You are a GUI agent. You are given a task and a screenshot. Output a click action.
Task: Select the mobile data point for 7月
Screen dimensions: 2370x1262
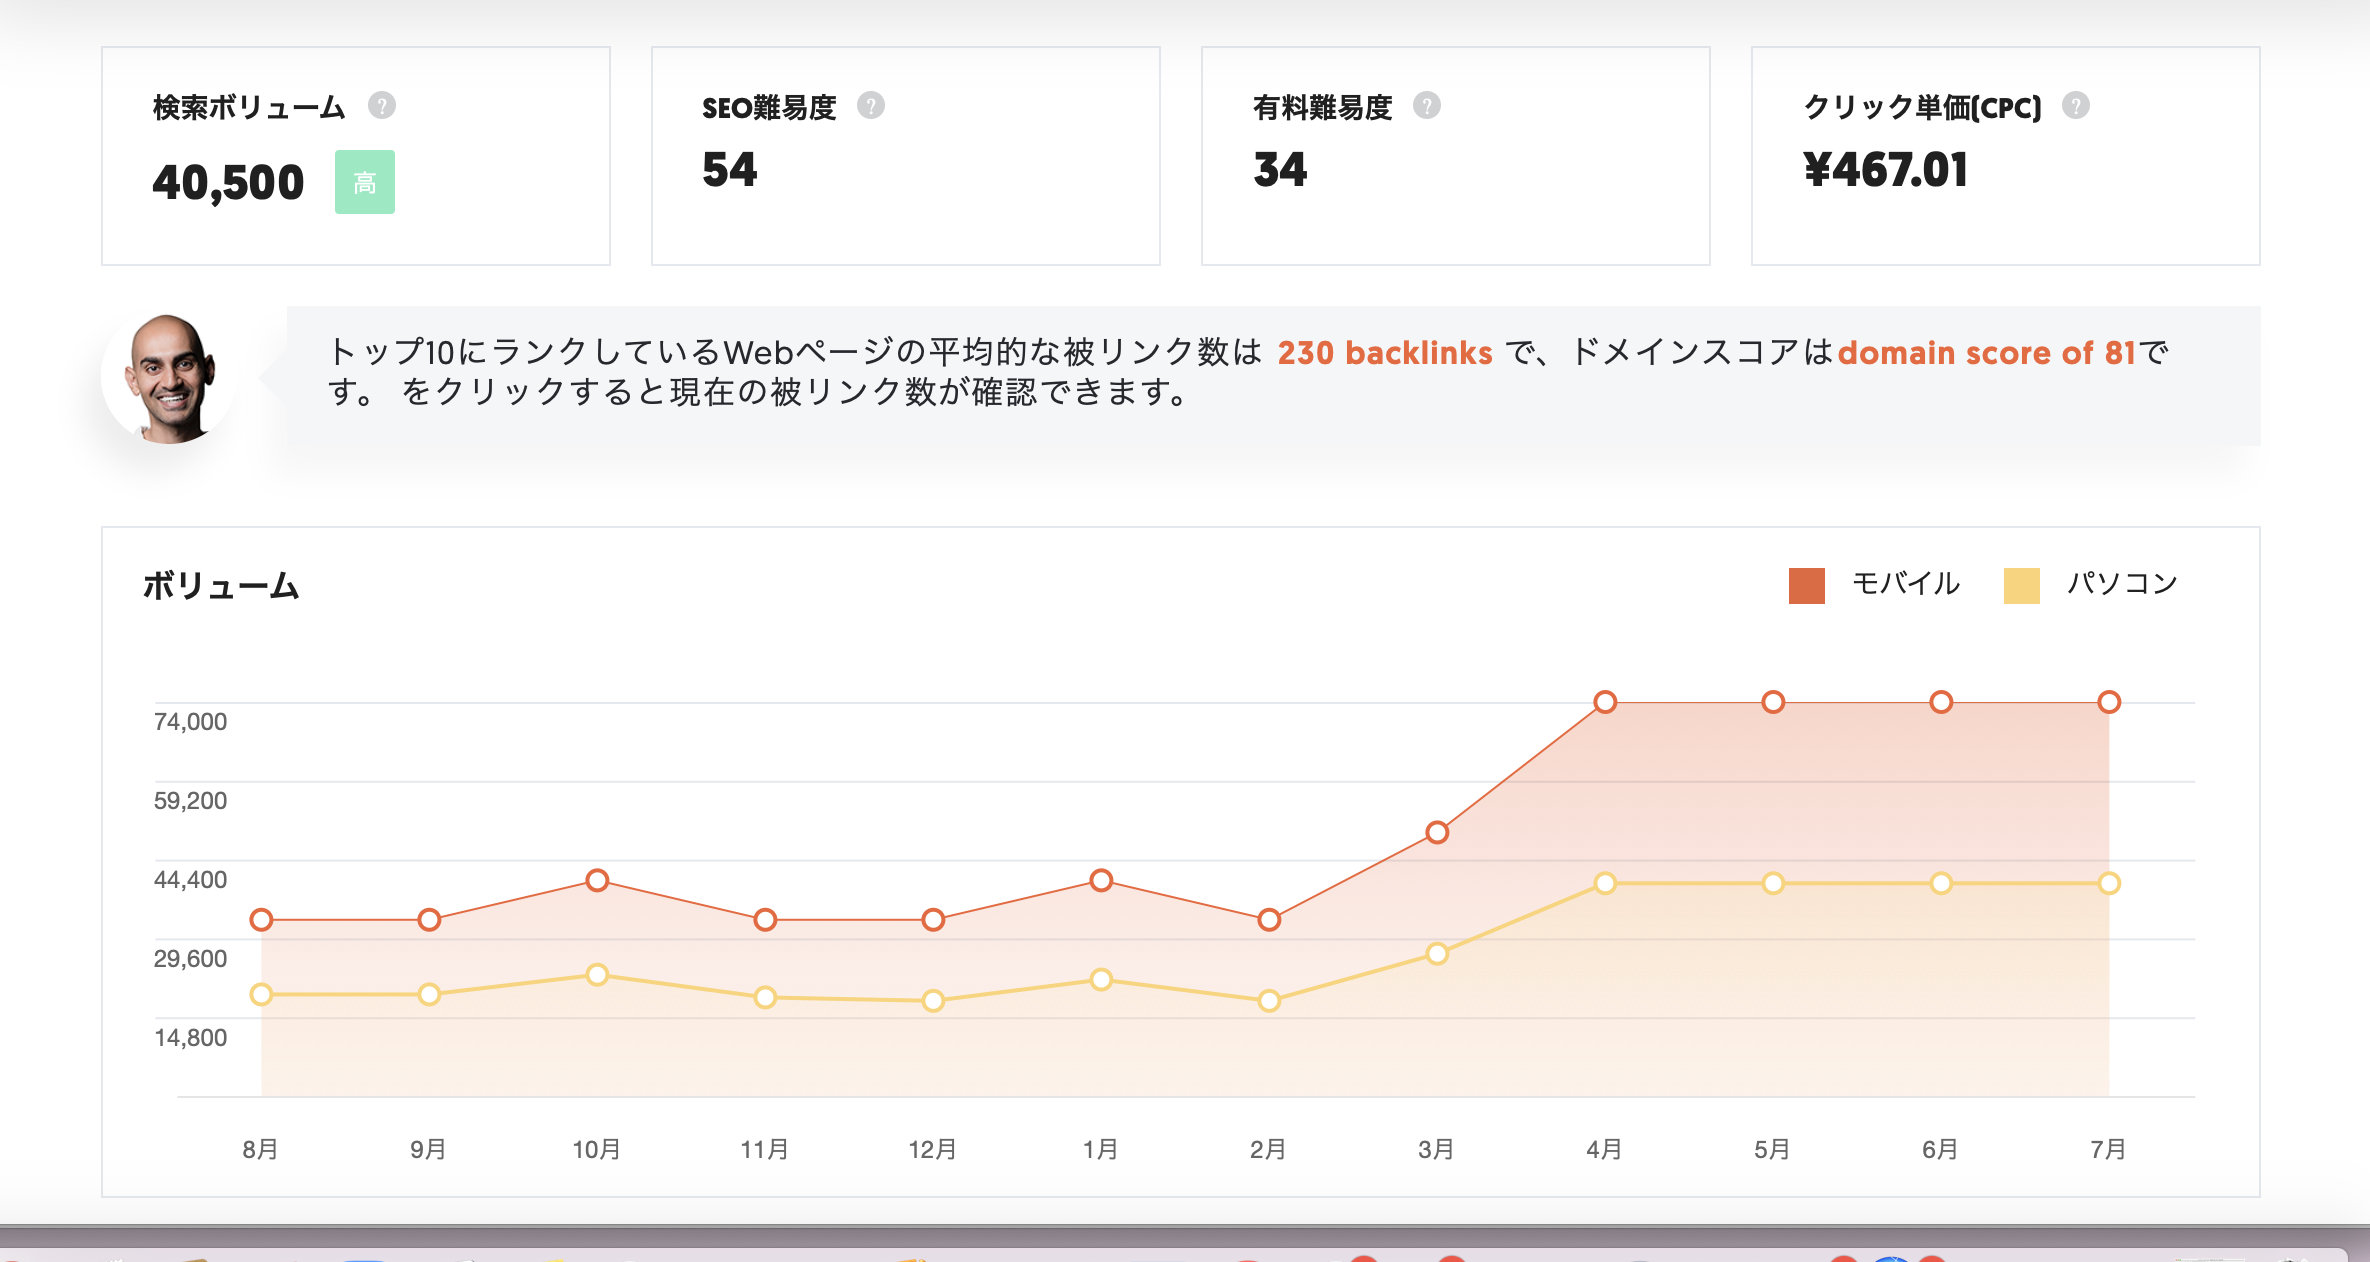(x=2109, y=702)
